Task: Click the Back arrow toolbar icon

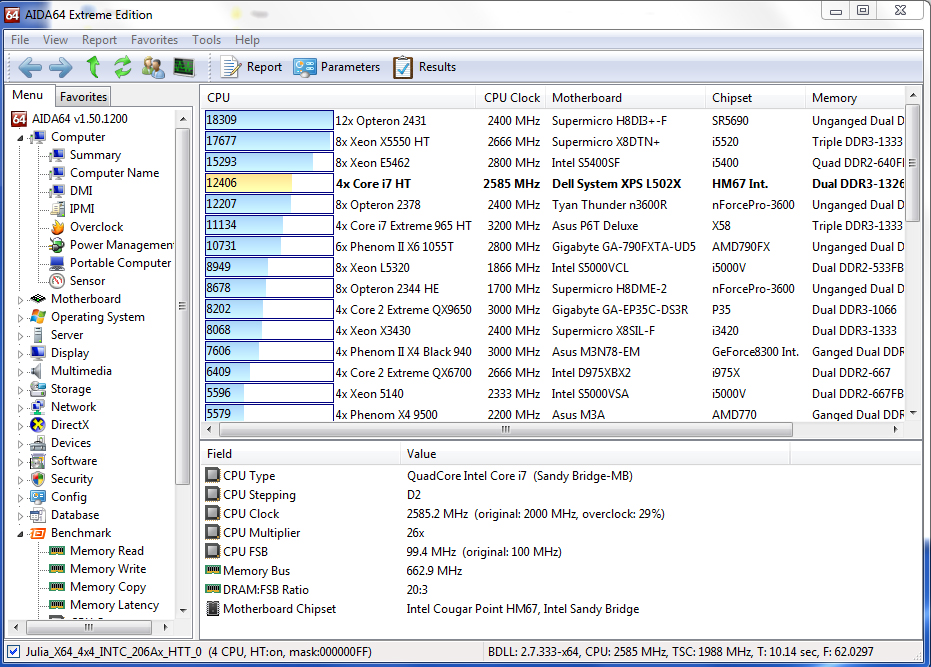Action: click(30, 67)
